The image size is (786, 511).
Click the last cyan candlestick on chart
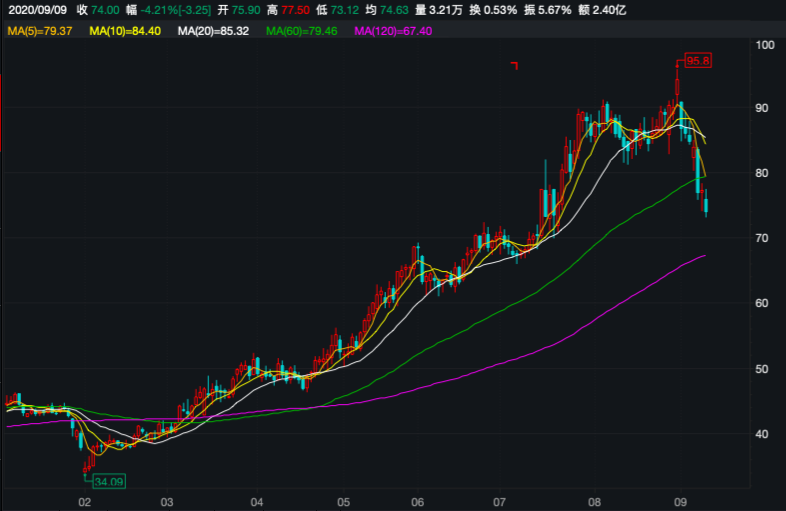[x=707, y=206]
